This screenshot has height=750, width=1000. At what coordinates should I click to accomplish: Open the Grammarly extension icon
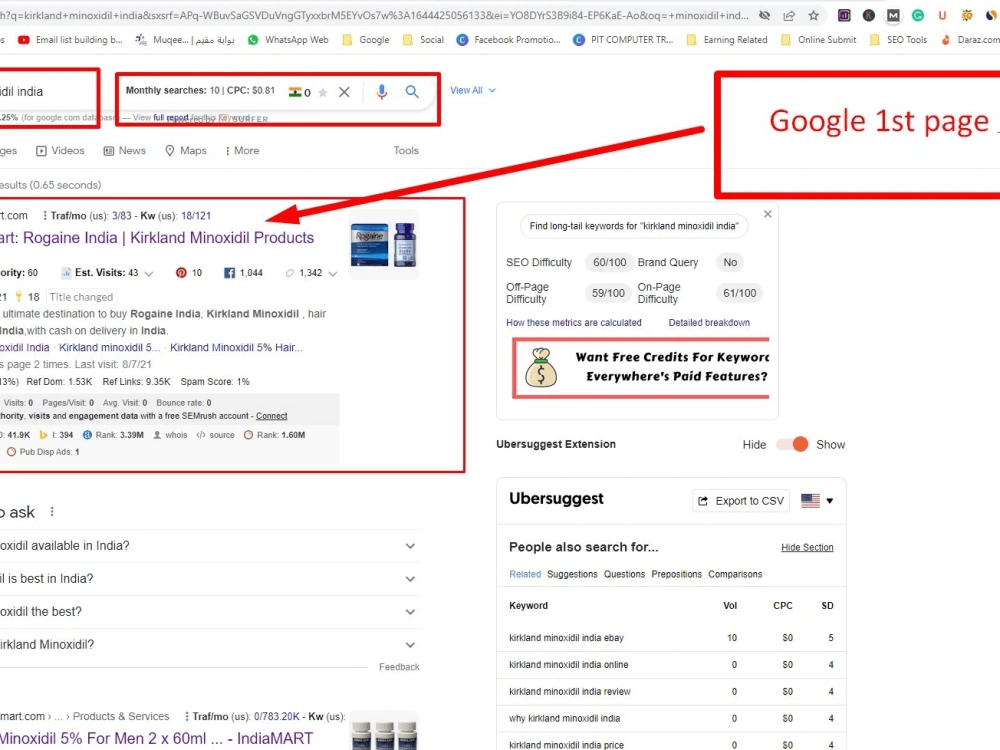tap(918, 15)
